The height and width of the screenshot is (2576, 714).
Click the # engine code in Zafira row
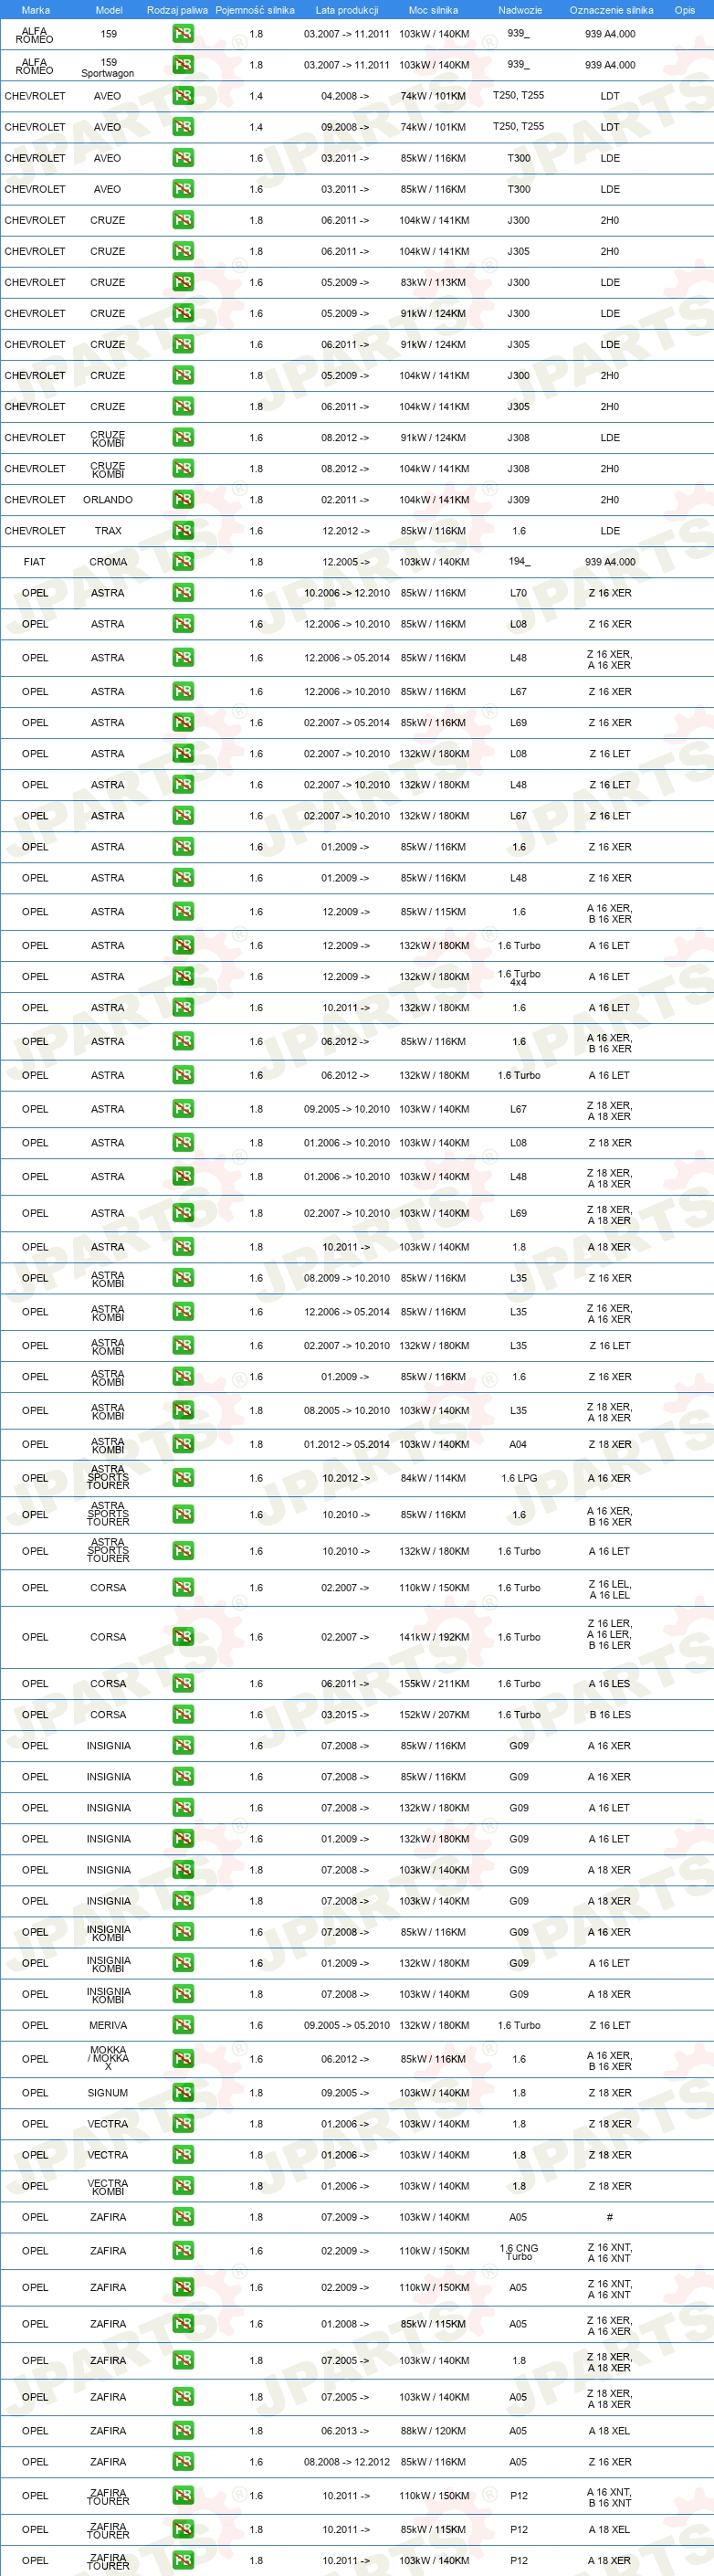tap(610, 2217)
